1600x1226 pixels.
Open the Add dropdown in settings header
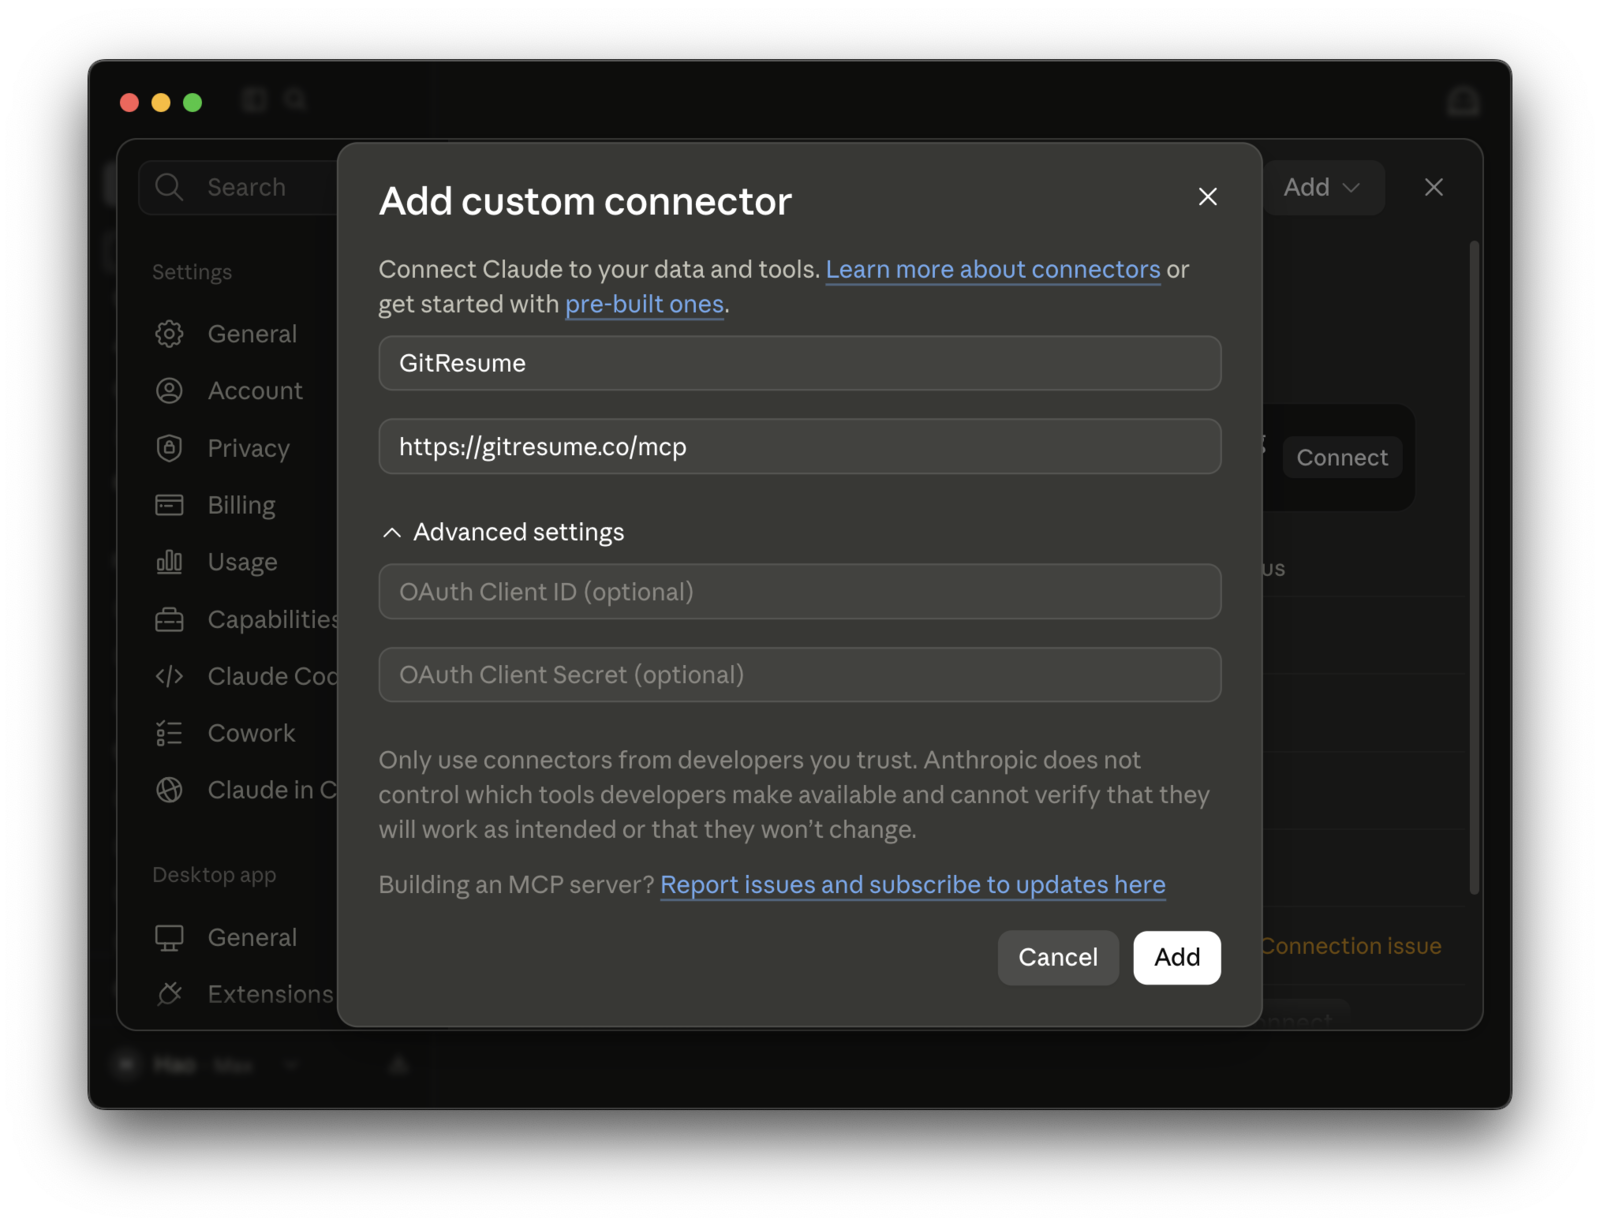[x=1322, y=188]
